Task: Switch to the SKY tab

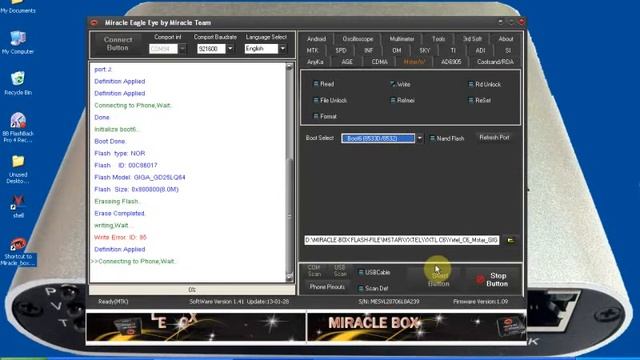Action: 424,50
